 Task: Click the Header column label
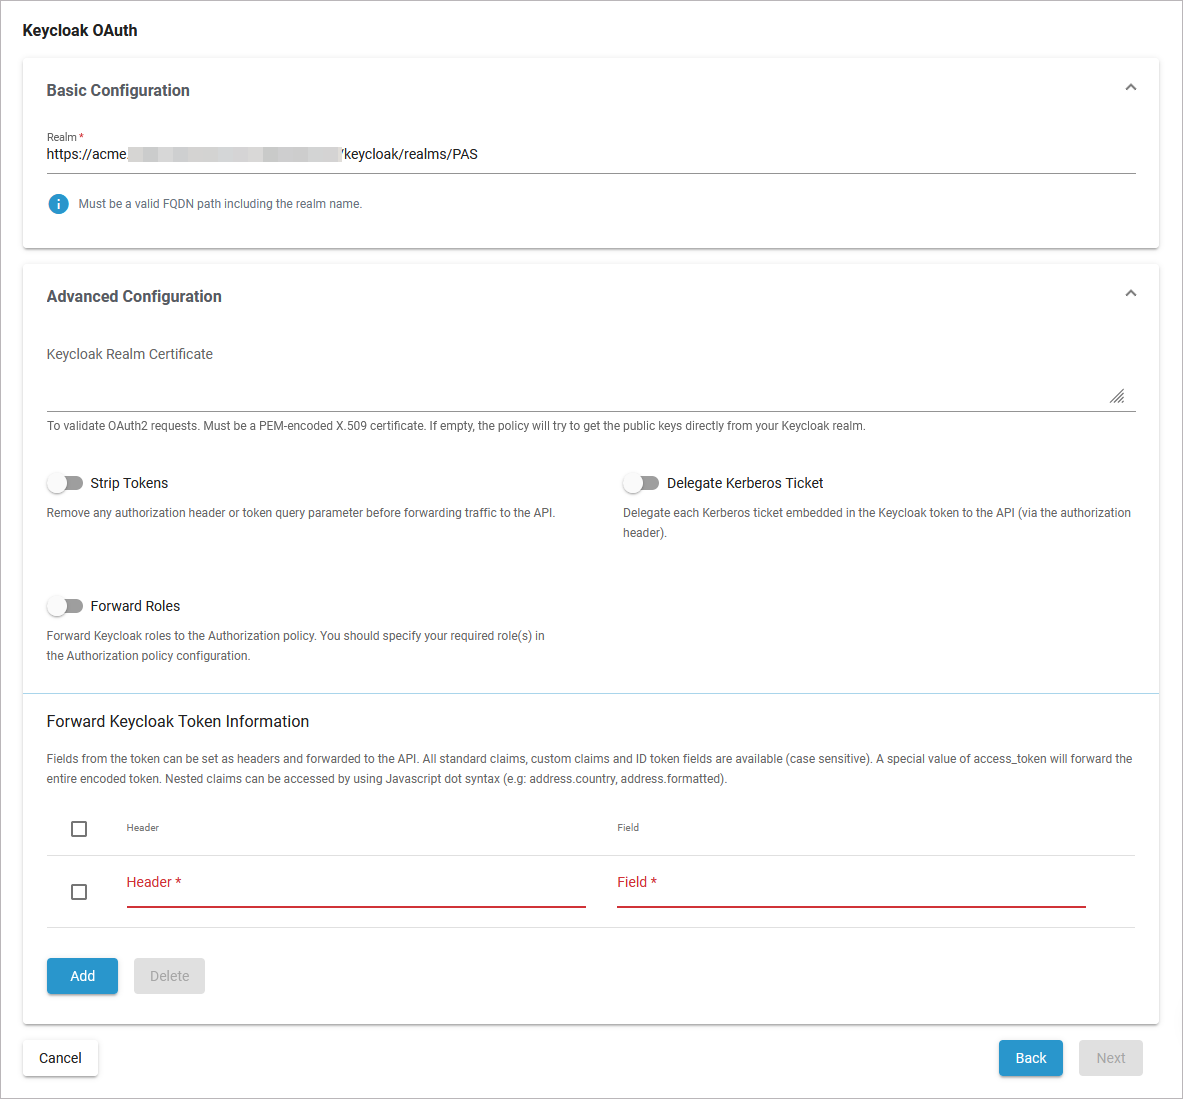click(x=142, y=827)
